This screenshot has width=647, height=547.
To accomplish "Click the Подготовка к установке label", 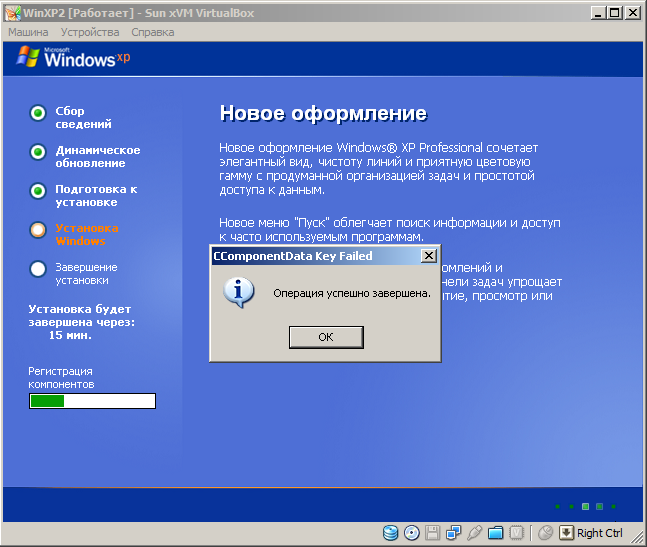I will click(x=96, y=196).
